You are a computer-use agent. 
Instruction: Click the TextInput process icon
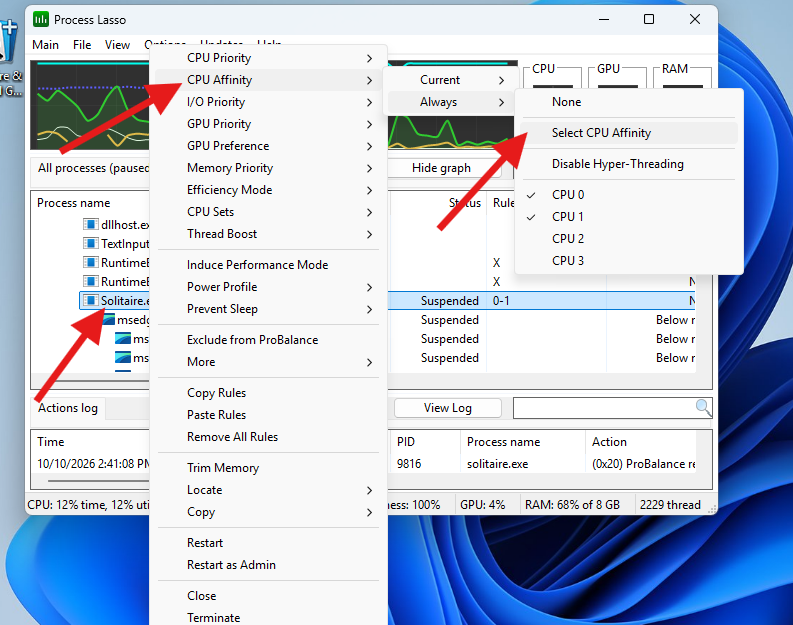click(x=91, y=243)
